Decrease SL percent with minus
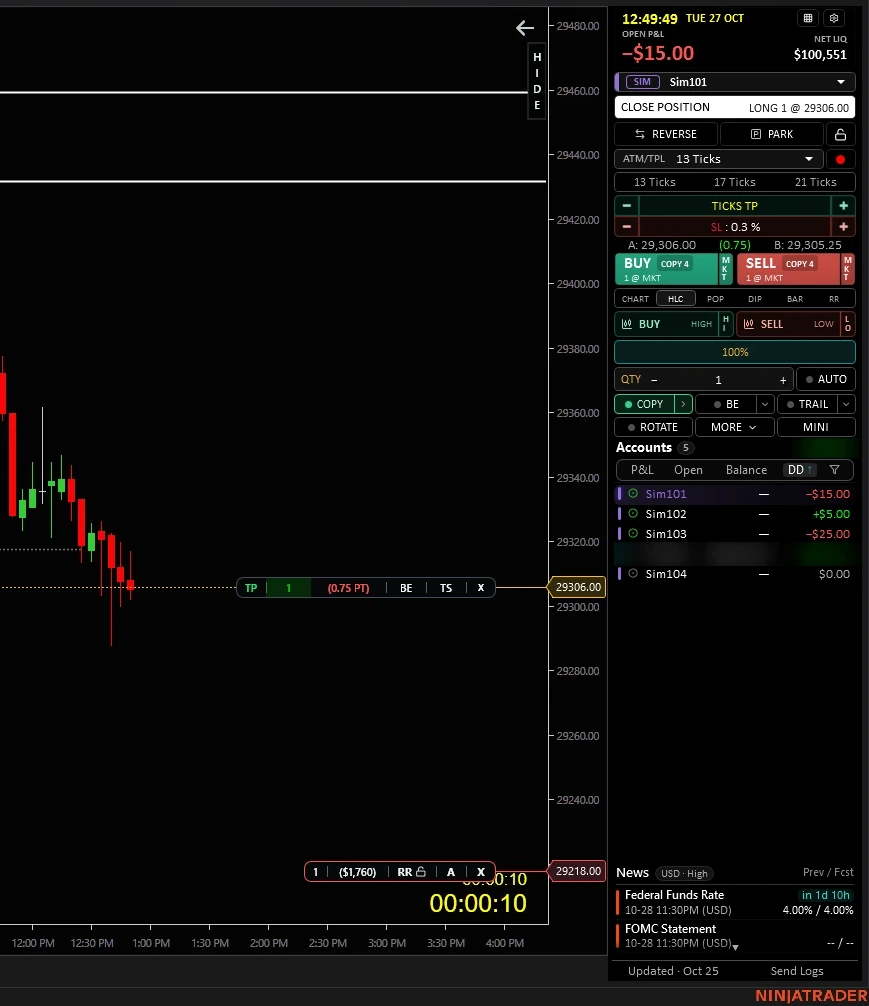869x1006 pixels. point(626,227)
